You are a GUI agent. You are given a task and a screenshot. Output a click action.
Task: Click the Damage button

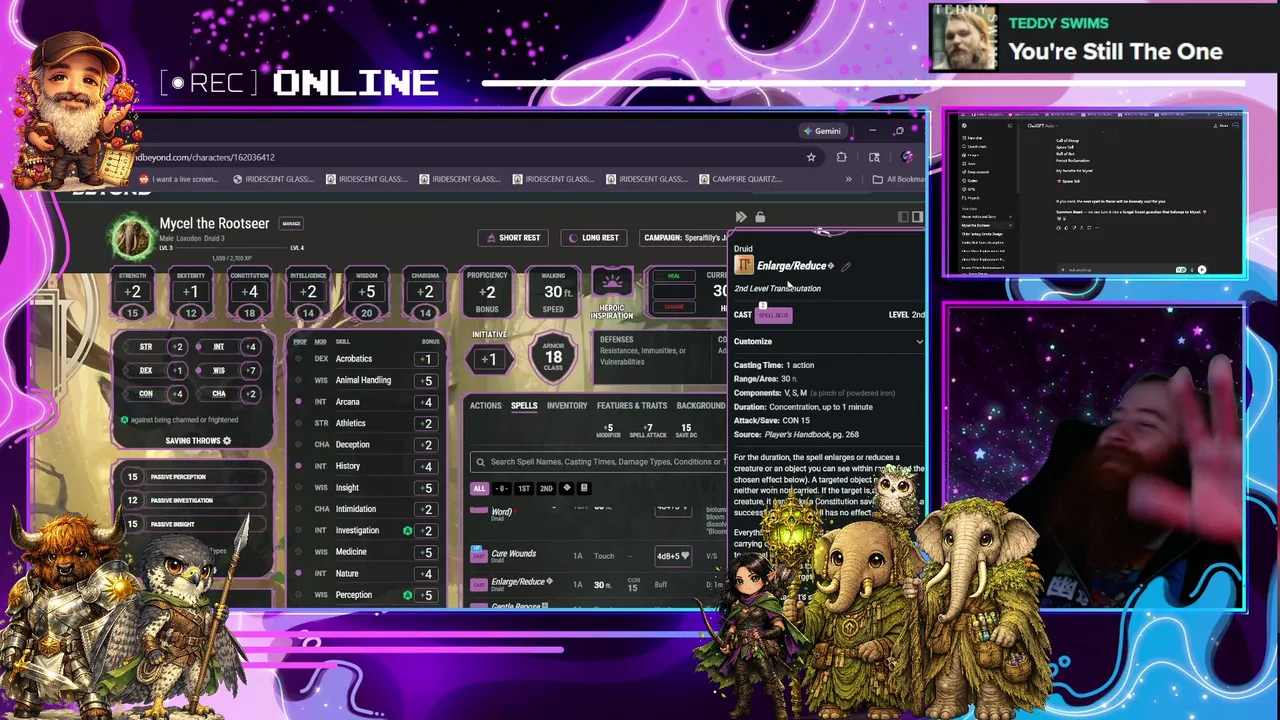point(674,307)
